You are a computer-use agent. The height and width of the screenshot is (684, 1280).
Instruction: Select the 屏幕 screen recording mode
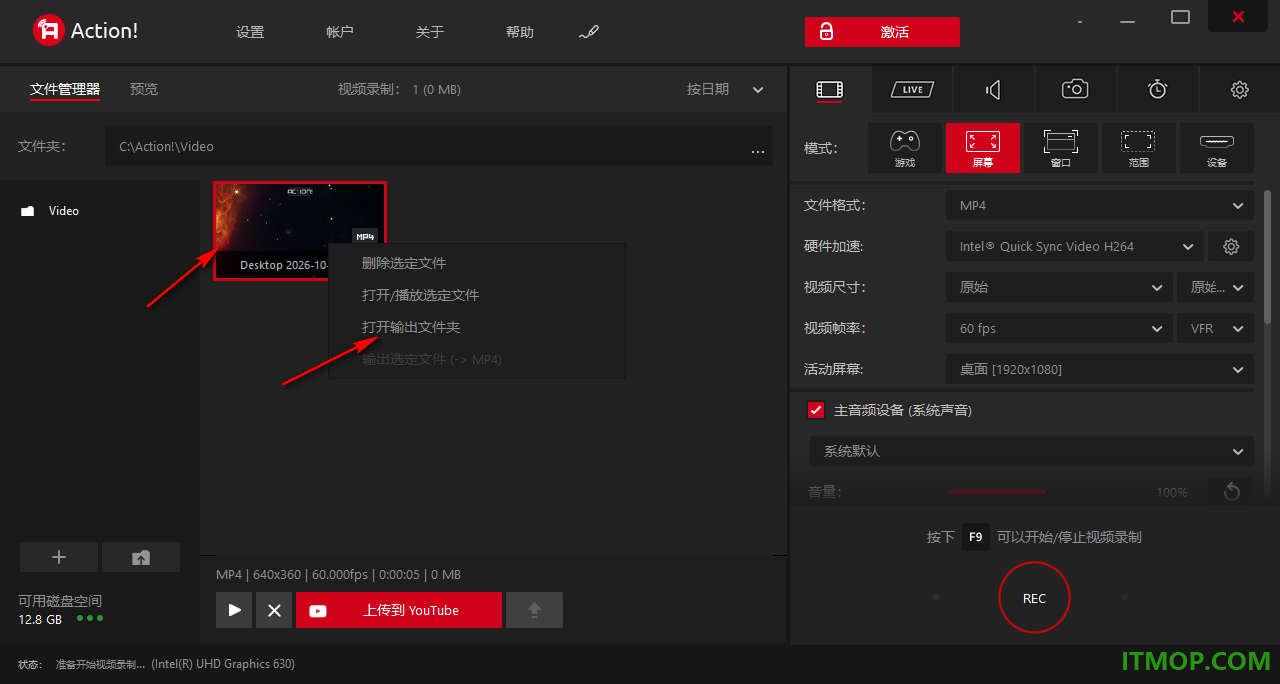pos(983,148)
